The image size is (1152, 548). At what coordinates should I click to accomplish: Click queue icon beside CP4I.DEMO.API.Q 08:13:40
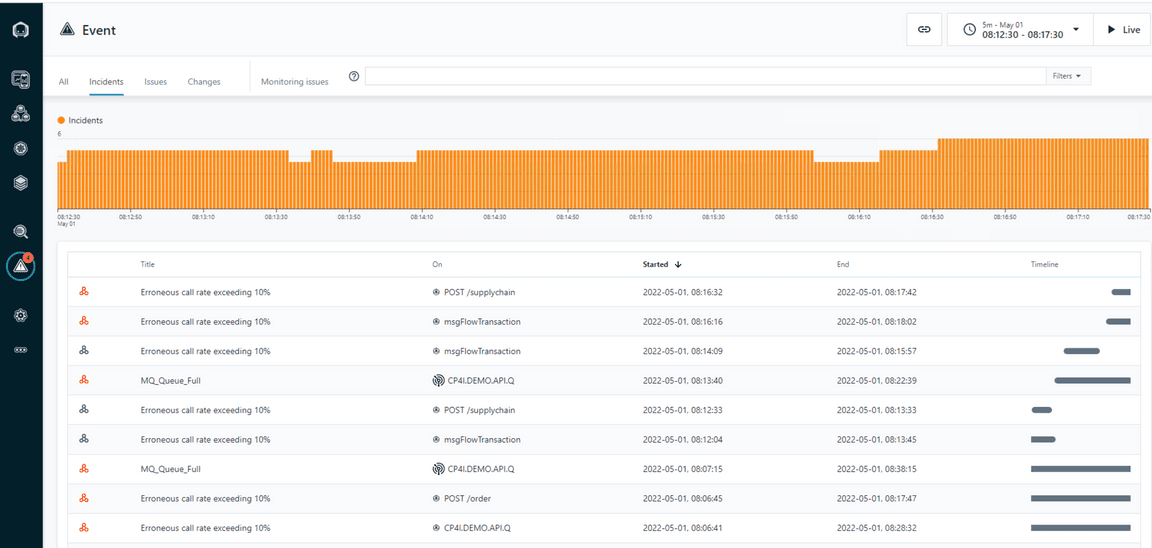(437, 381)
